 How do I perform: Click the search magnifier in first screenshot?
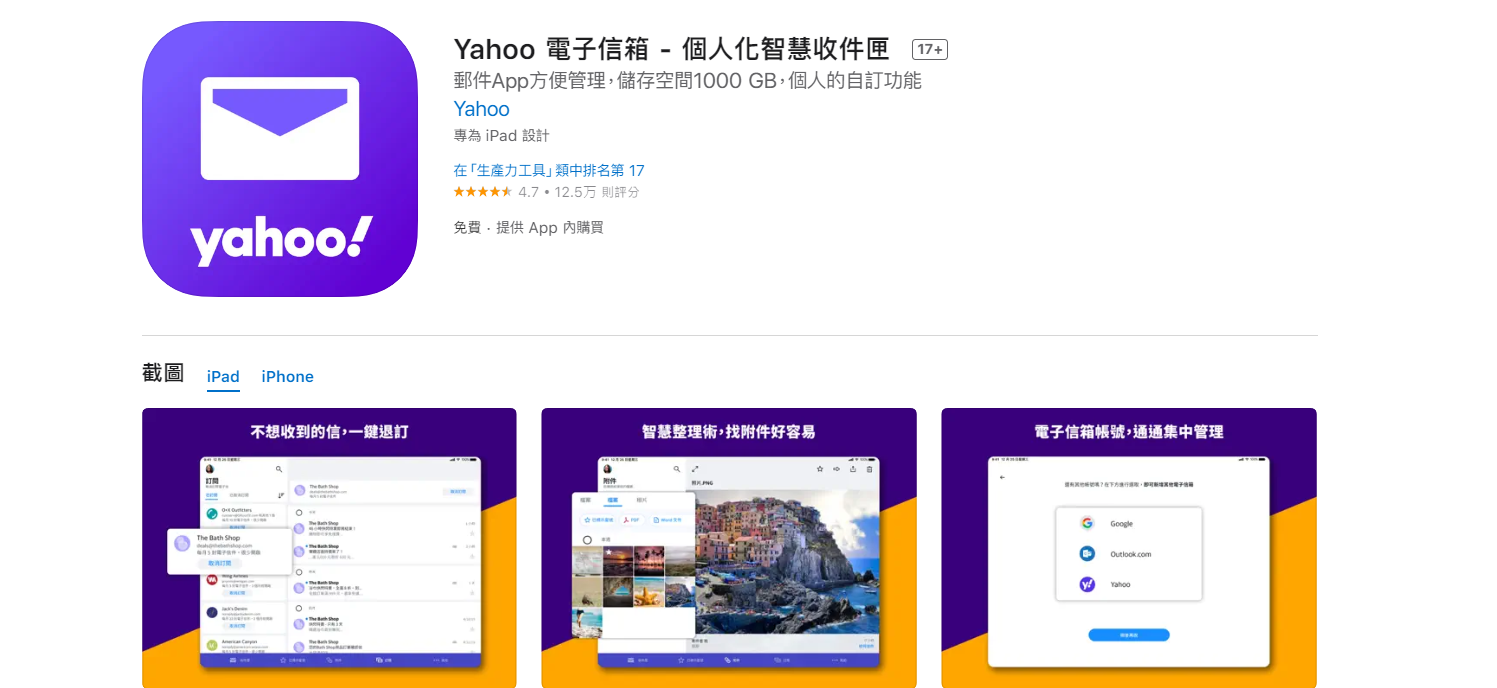(279, 468)
